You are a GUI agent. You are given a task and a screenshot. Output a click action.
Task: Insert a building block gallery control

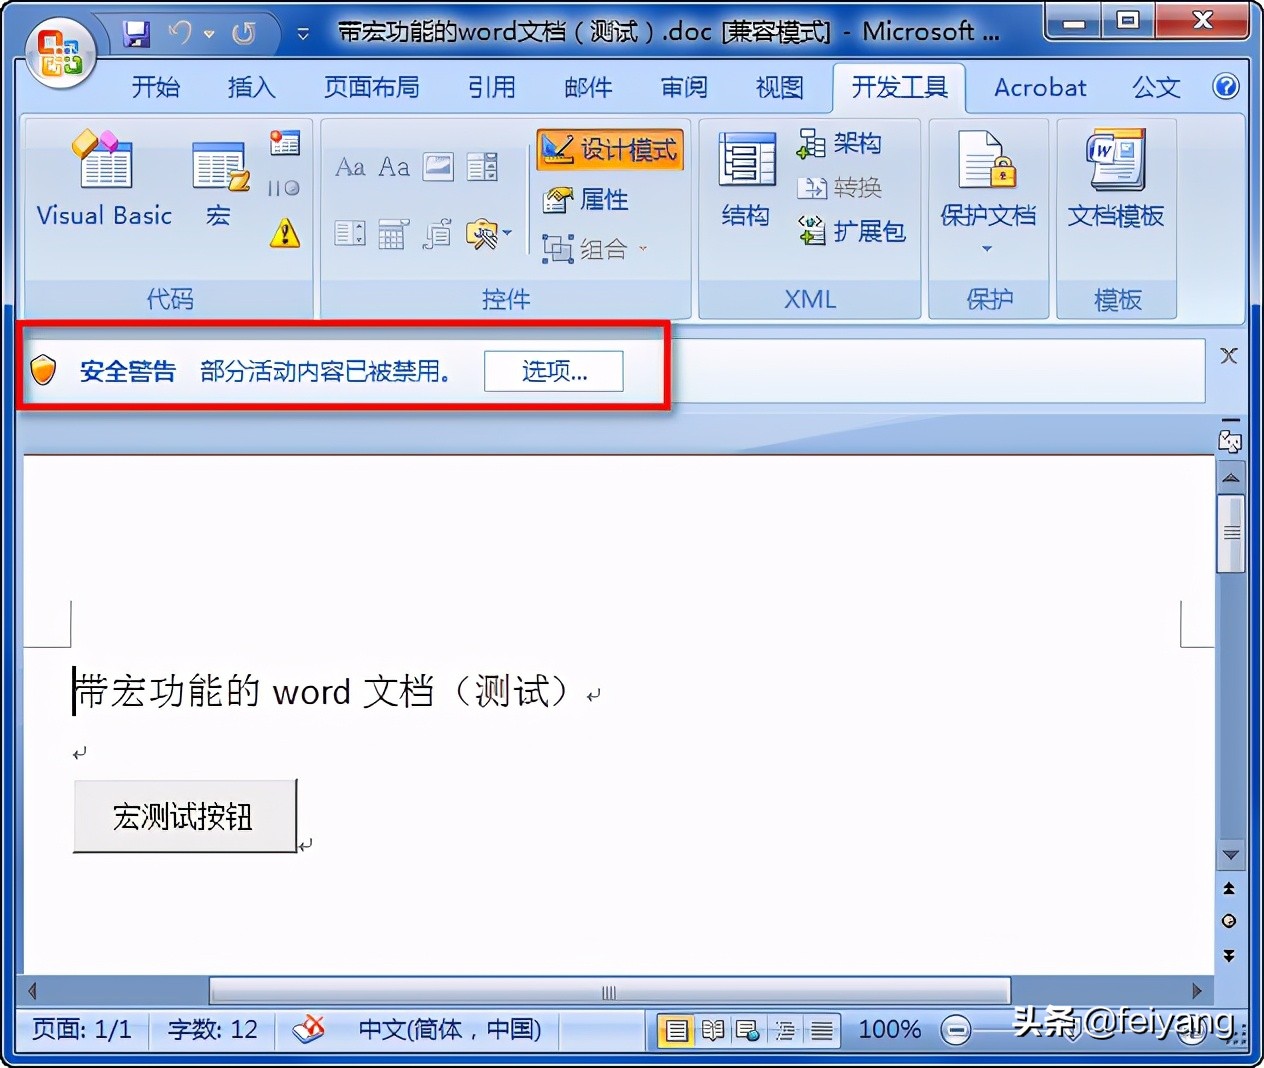(437, 234)
